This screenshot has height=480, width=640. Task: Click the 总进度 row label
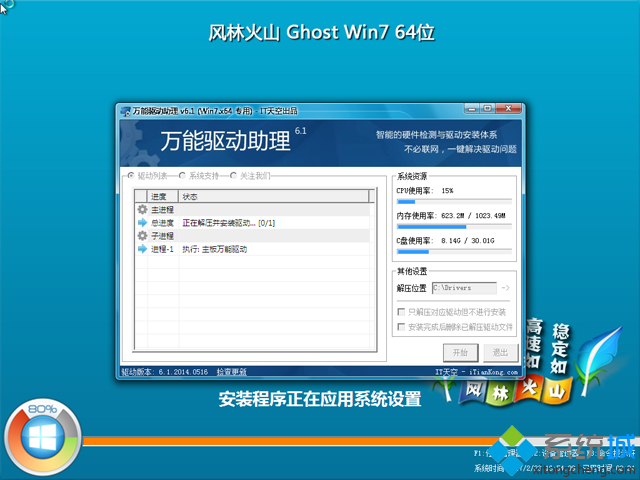click(162, 223)
